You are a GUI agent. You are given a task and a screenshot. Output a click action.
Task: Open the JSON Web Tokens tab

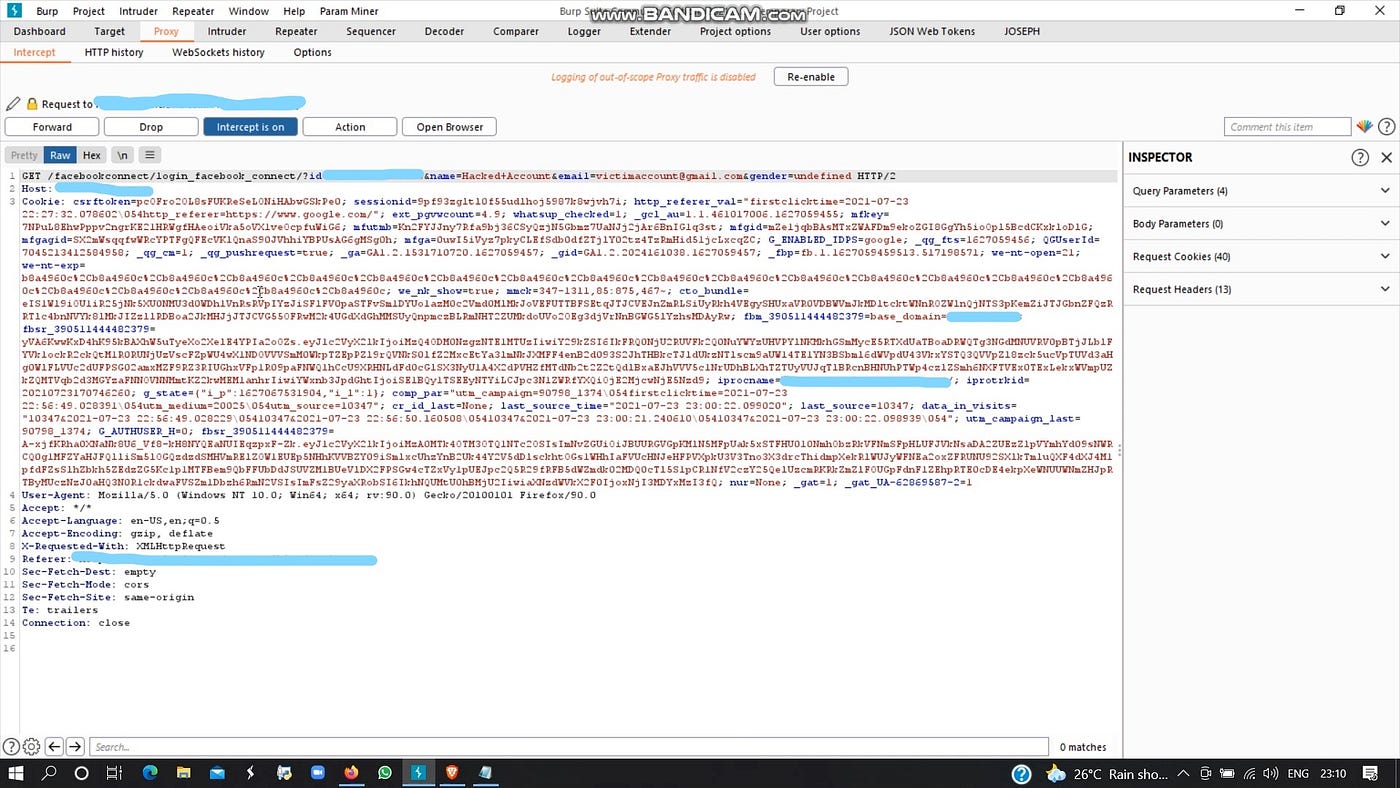932,31
